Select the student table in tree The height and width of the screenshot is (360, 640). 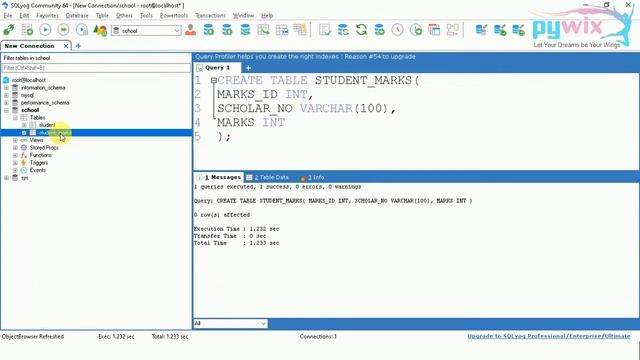(47, 125)
